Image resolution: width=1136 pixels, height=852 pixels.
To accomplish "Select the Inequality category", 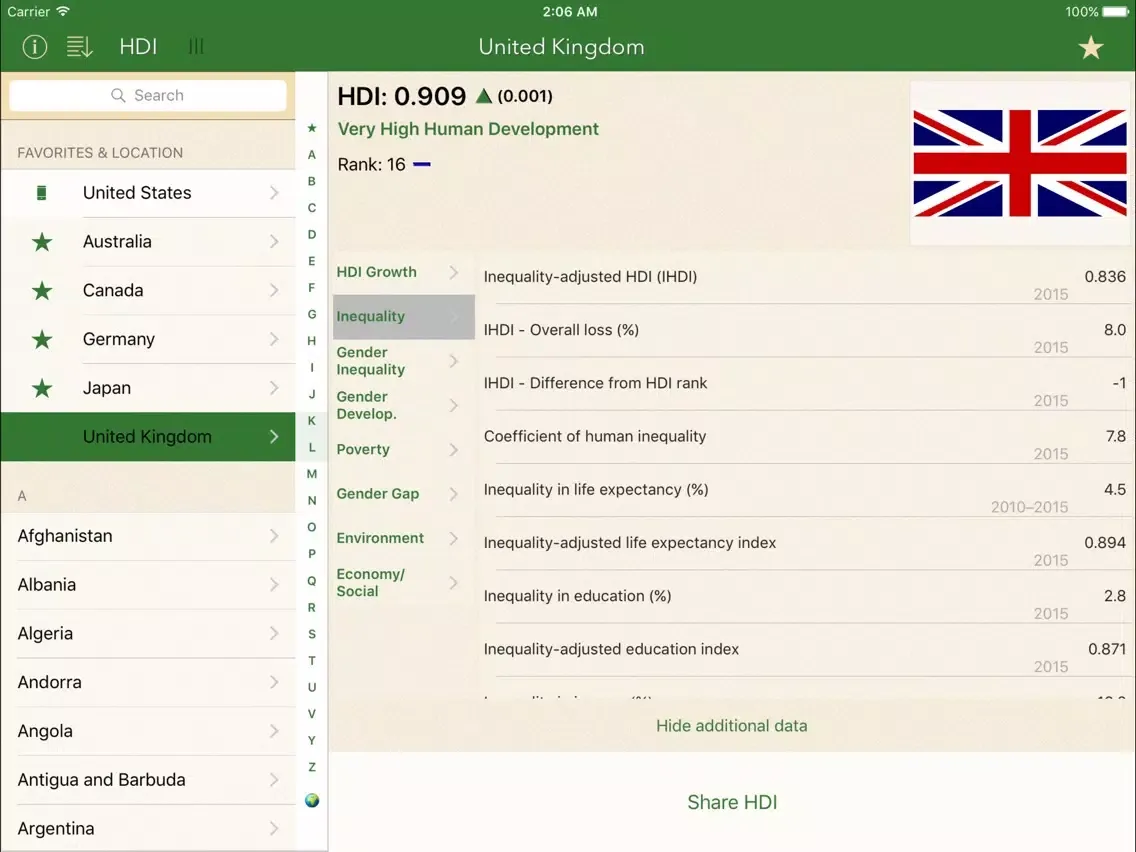I will (x=403, y=317).
